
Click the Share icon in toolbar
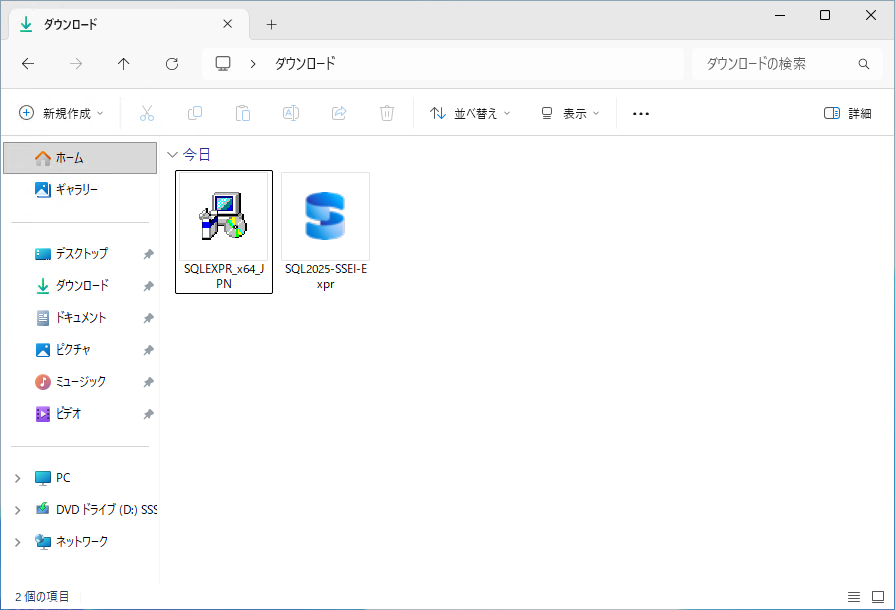click(x=339, y=113)
